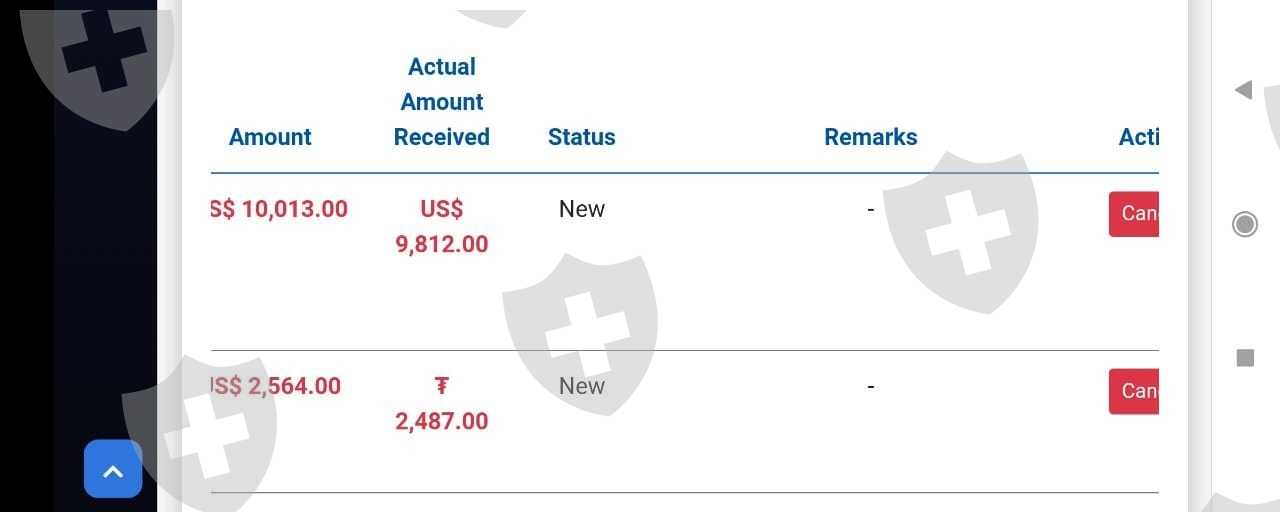Cancel the US$ 2,564.00 transaction
This screenshot has height=512, width=1280.
pos(1135,391)
